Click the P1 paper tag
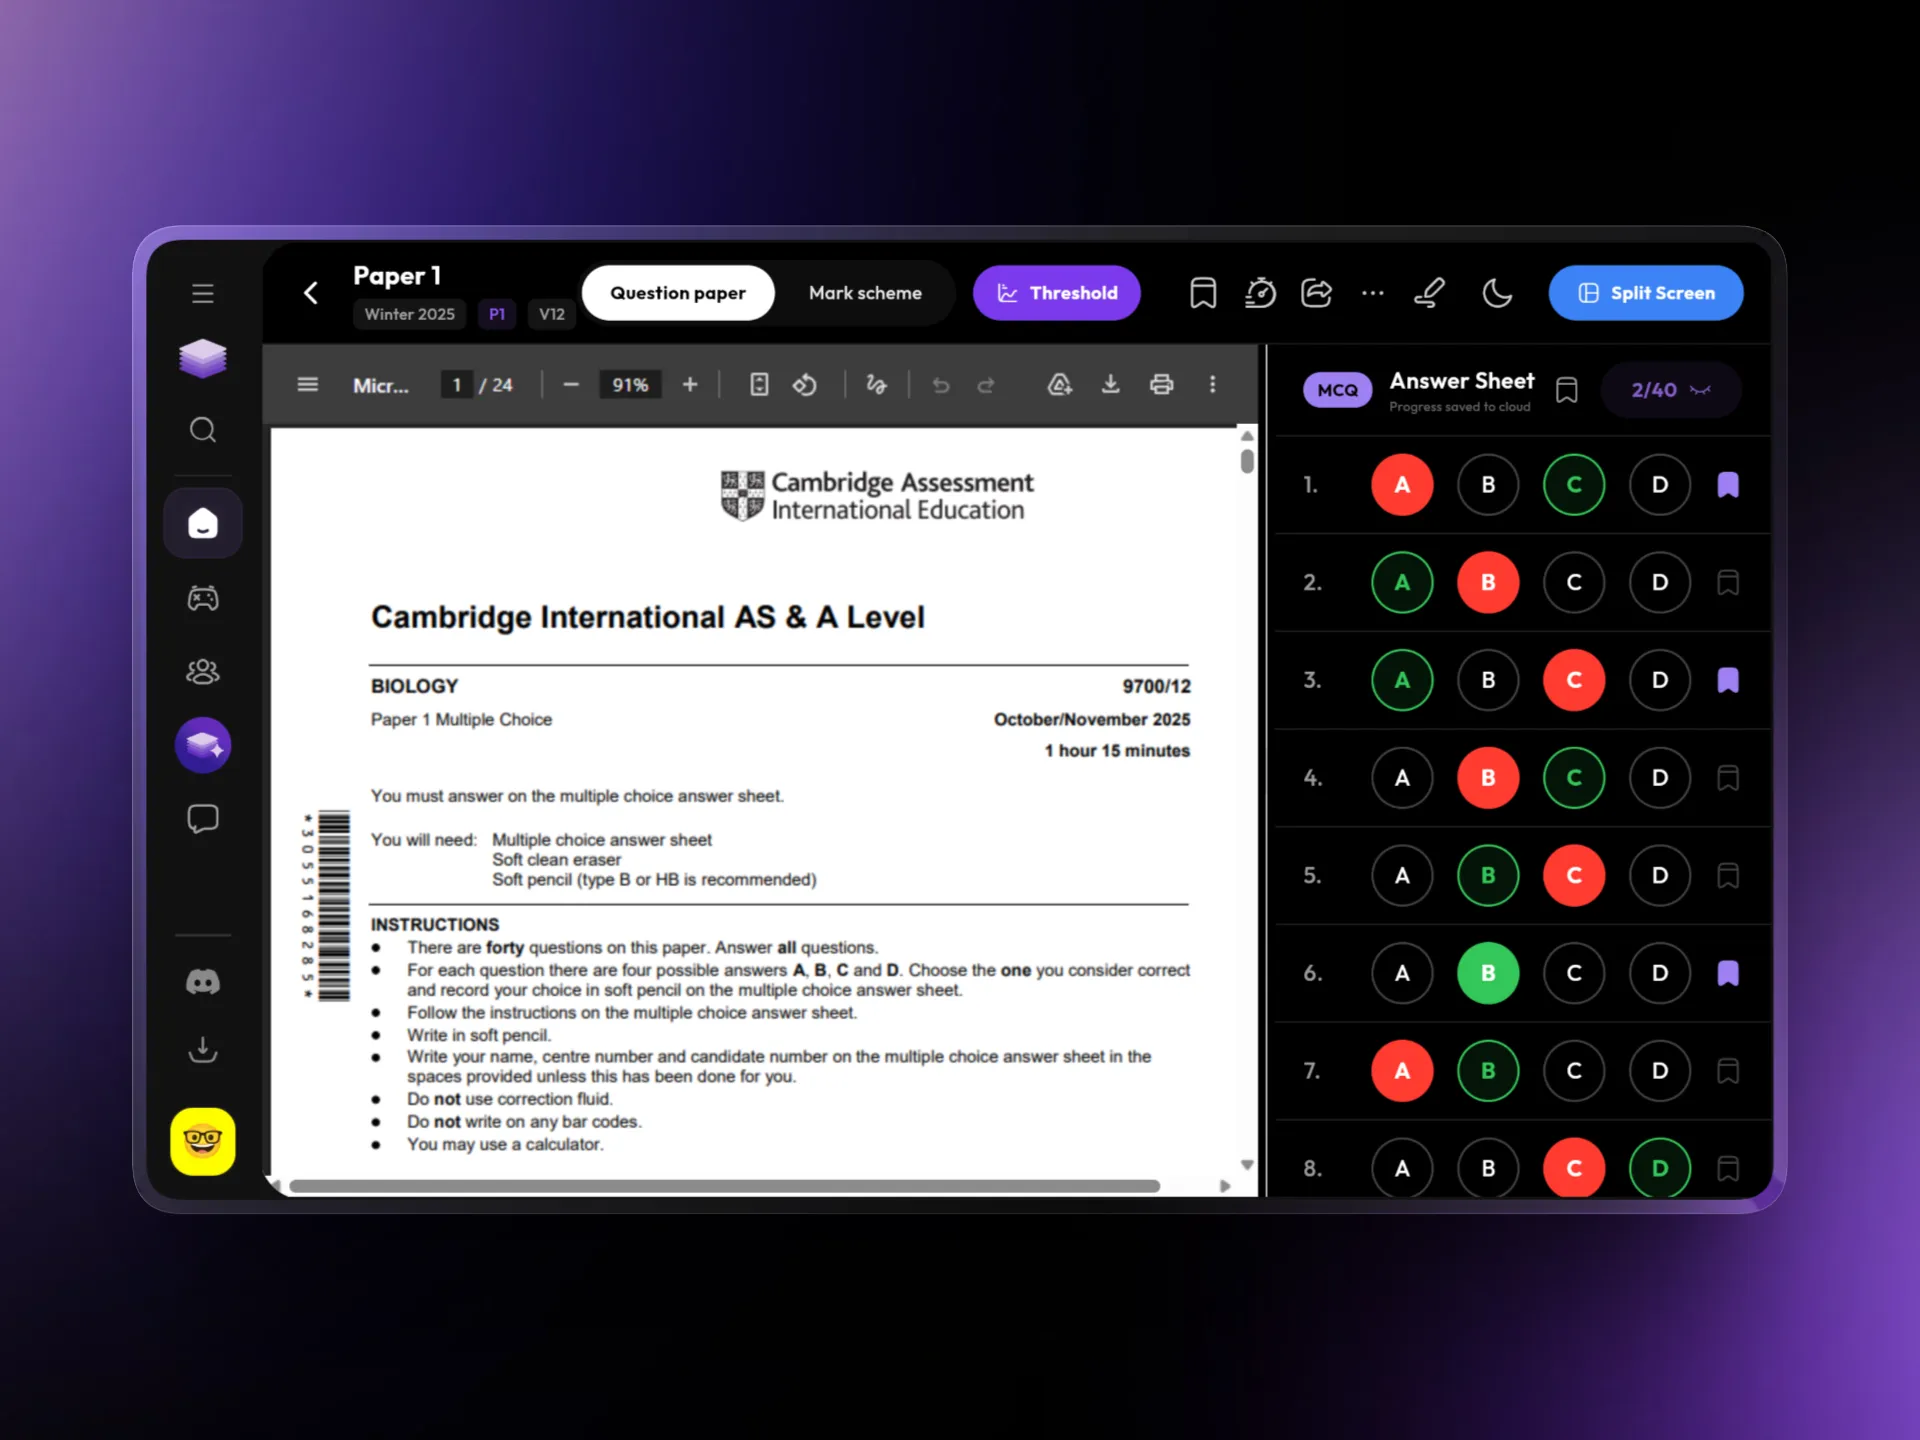 click(x=497, y=314)
